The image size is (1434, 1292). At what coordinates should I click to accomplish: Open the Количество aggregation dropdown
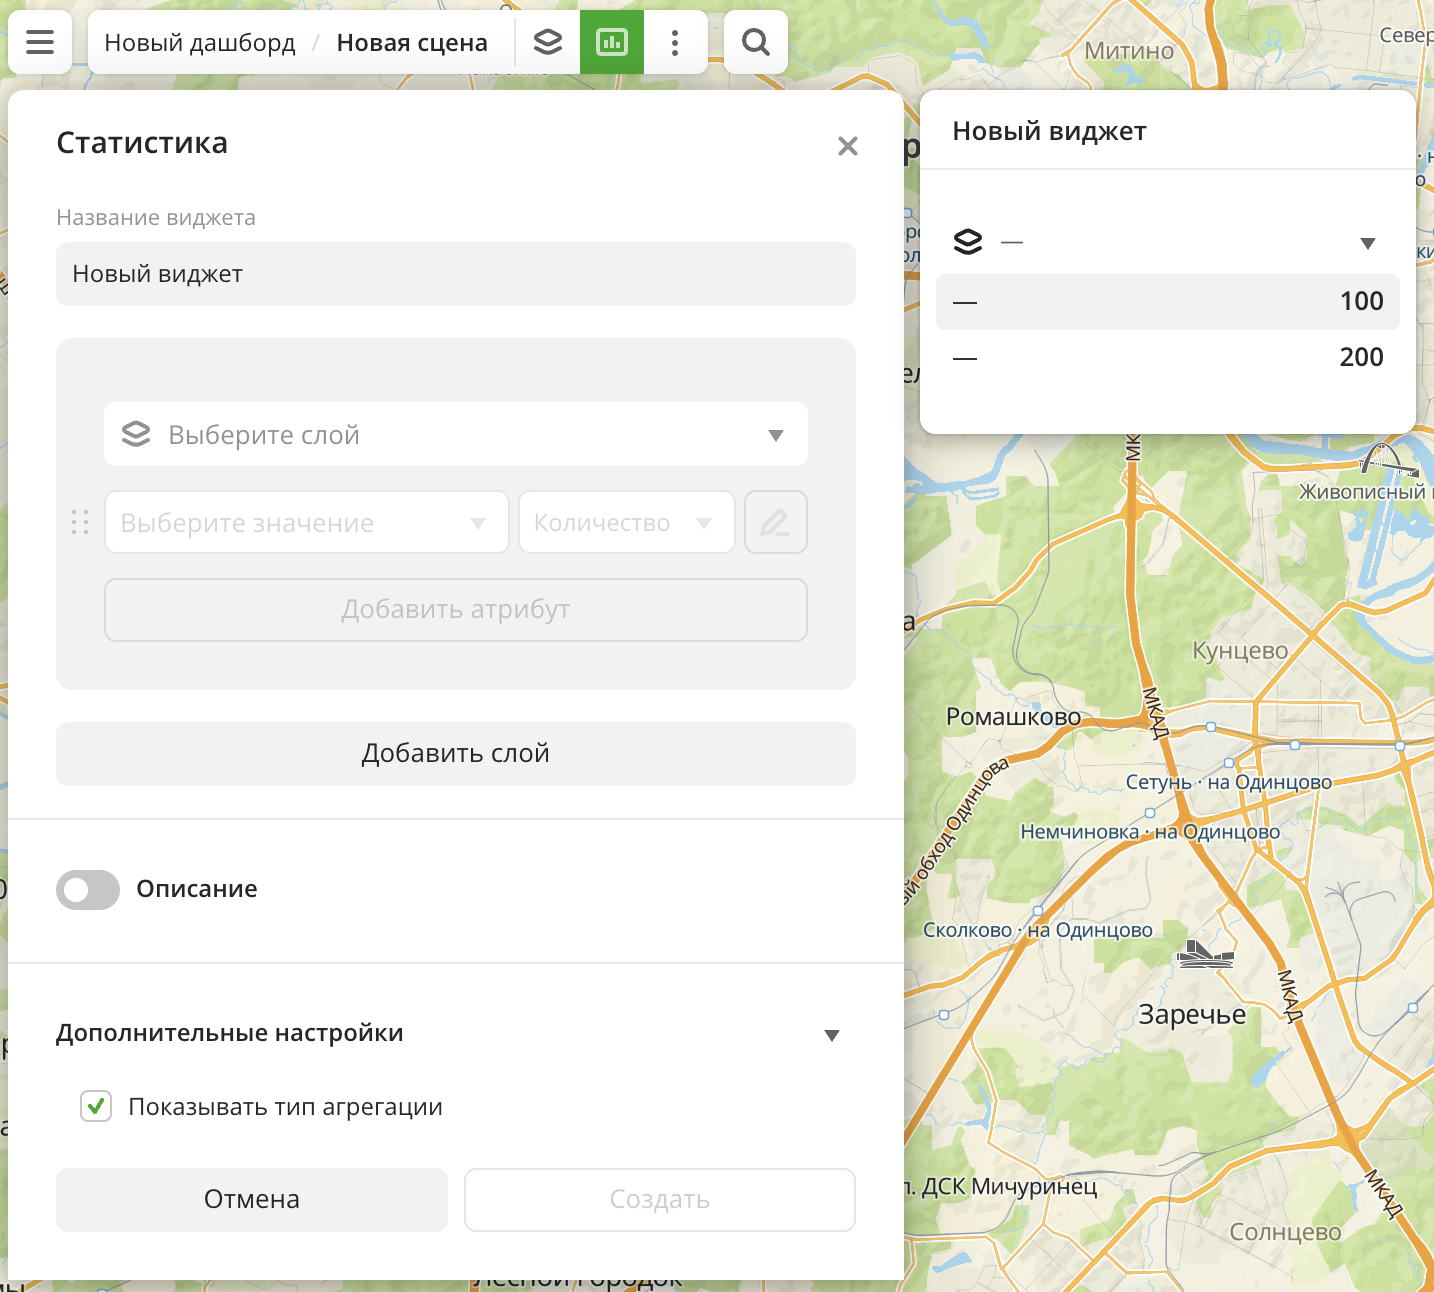click(x=626, y=522)
